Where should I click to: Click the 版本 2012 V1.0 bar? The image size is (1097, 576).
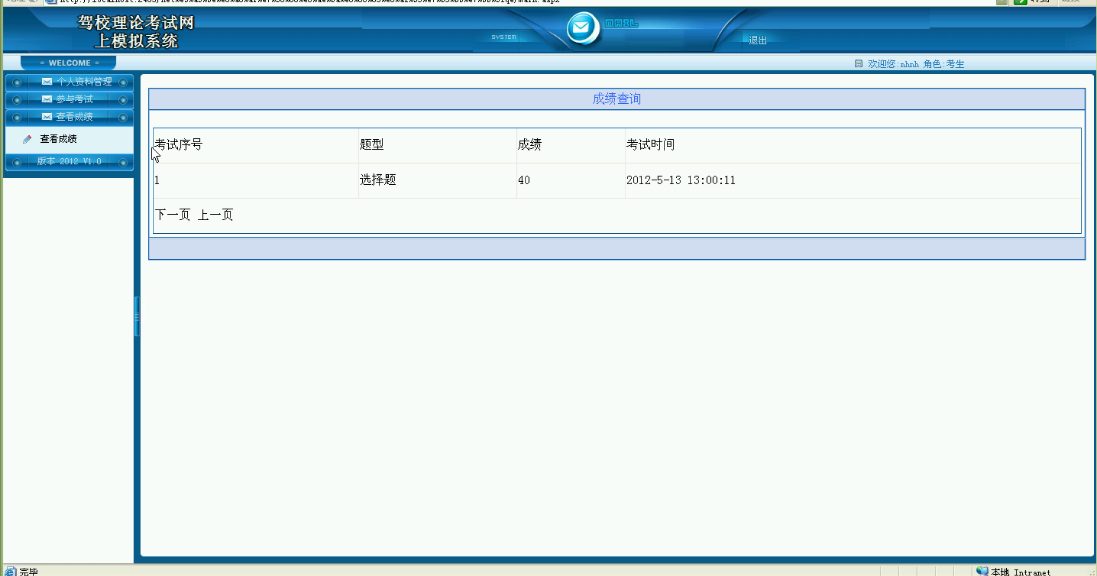click(x=69, y=162)
